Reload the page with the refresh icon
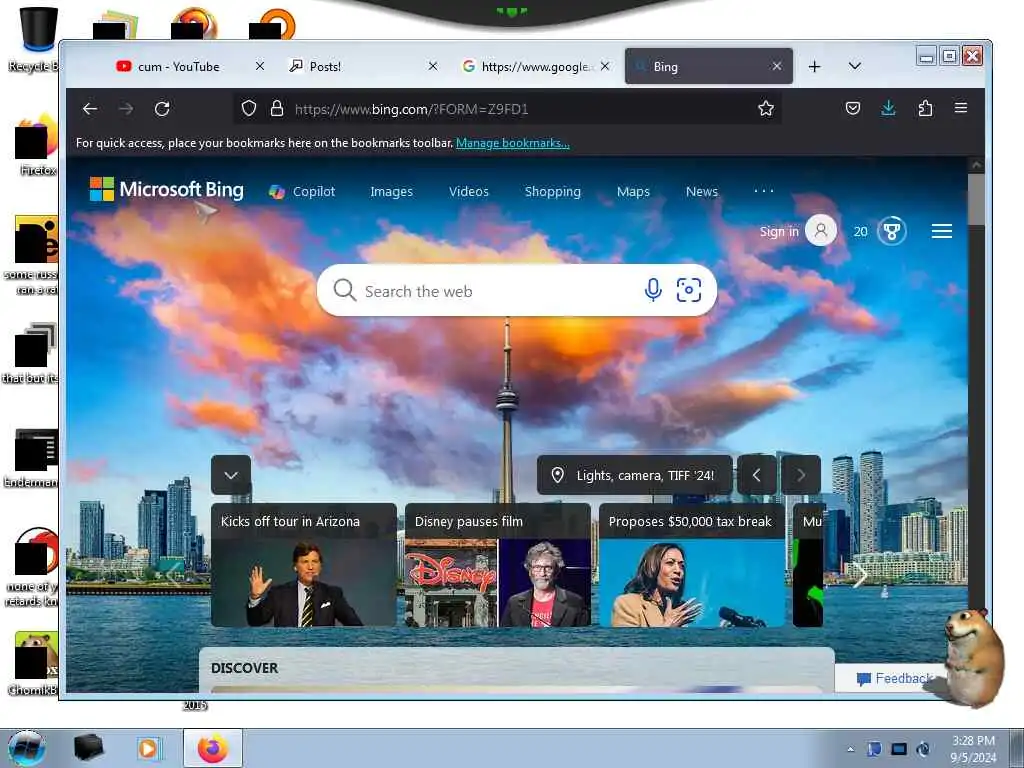This screenshot has width=1024, height=768. tap(162, 109)
